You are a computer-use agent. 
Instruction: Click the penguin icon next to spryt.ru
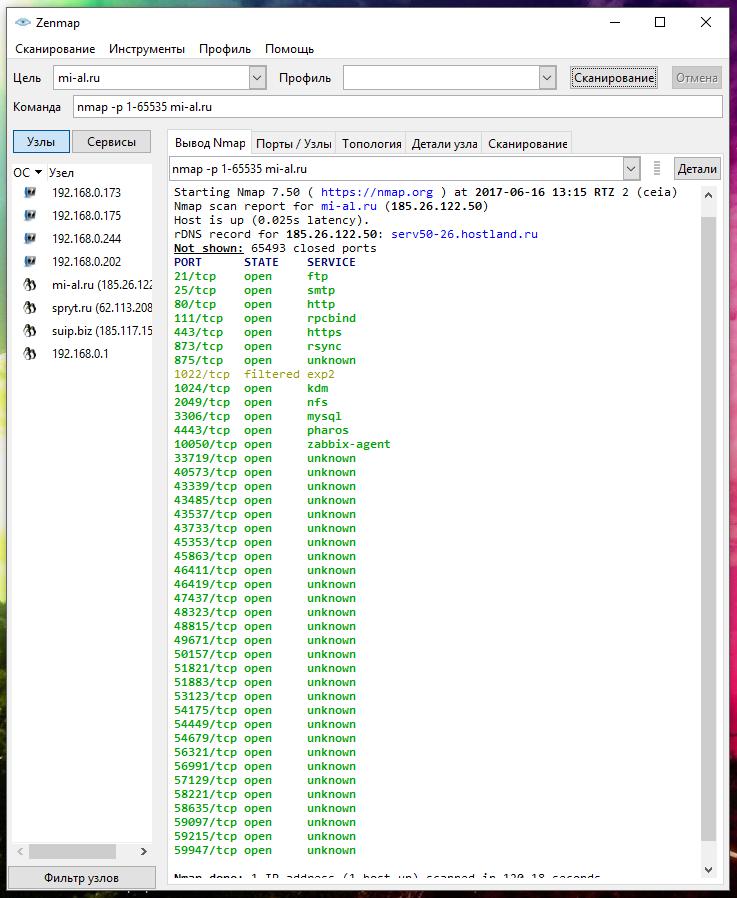tap(30, 308)
